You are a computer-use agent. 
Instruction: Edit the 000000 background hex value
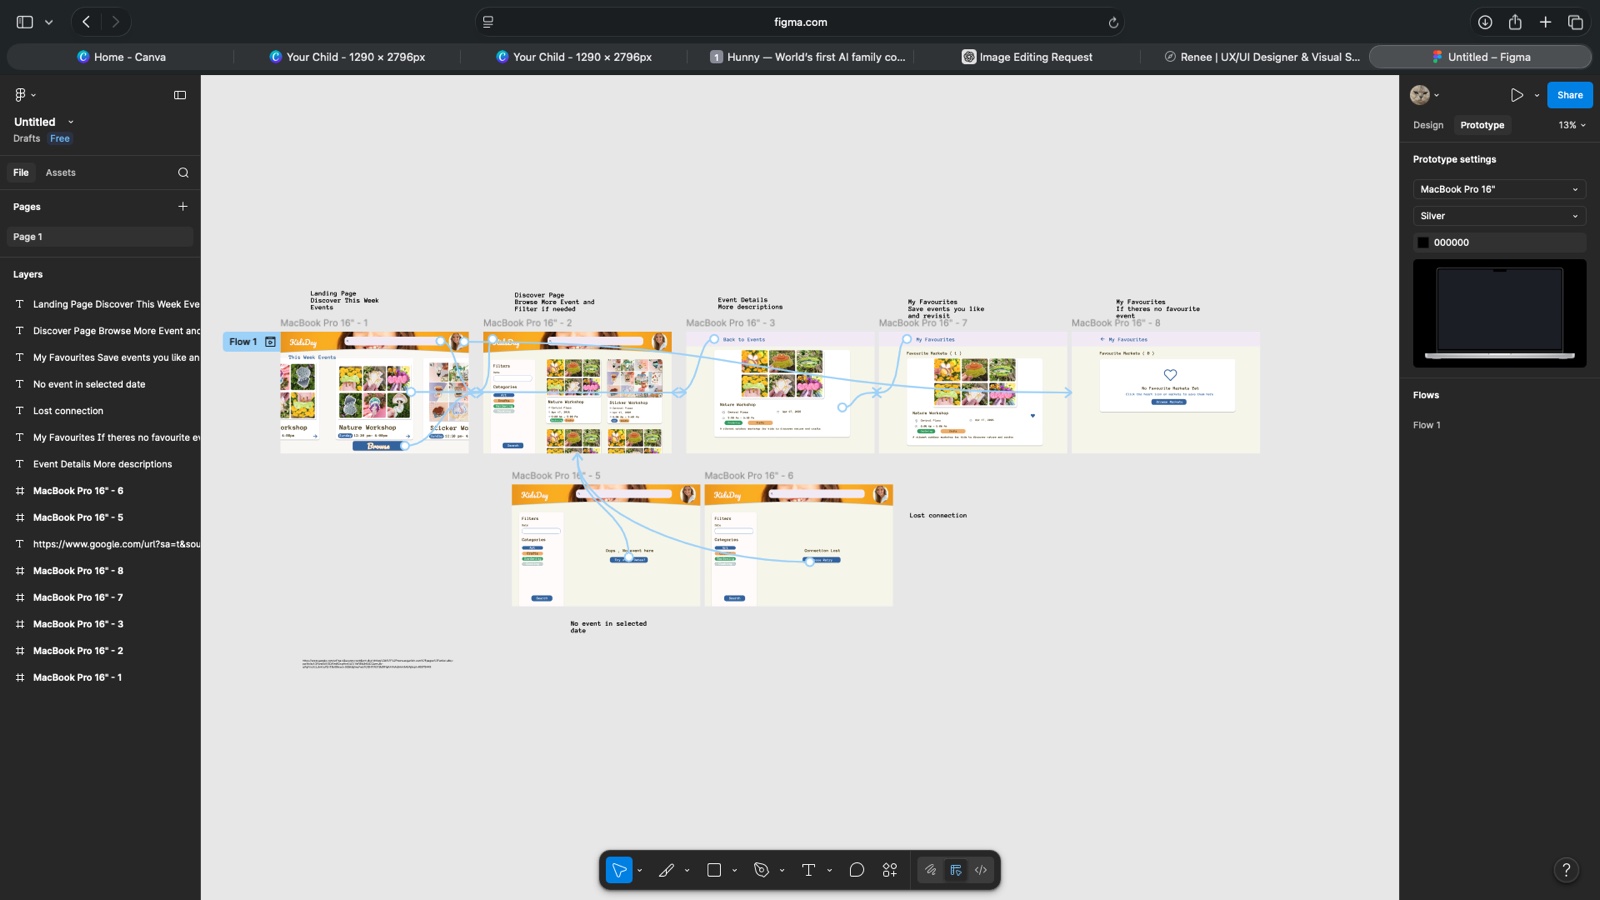[1451, 243]
